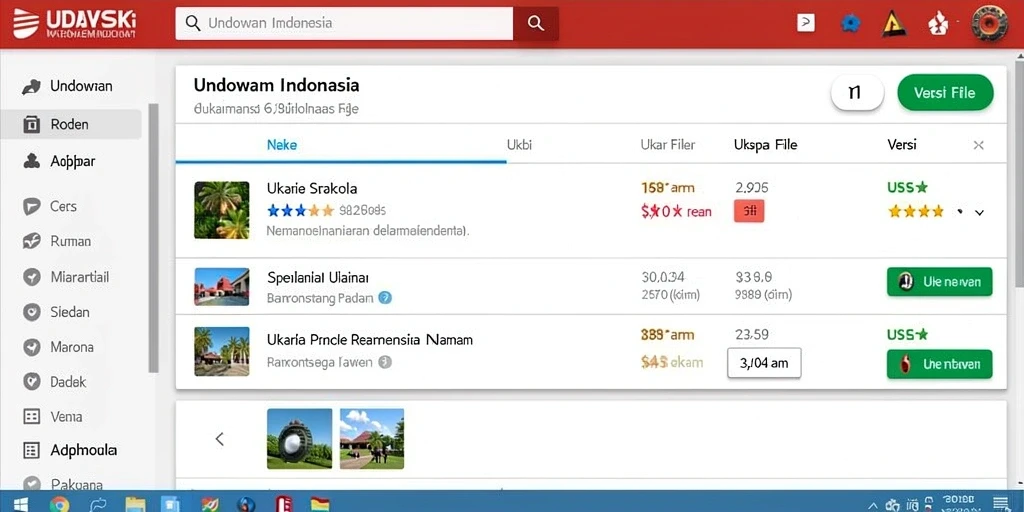Click the previous arrow in thumbnail carousel
Screen dimensions: 1024x512
220,440
